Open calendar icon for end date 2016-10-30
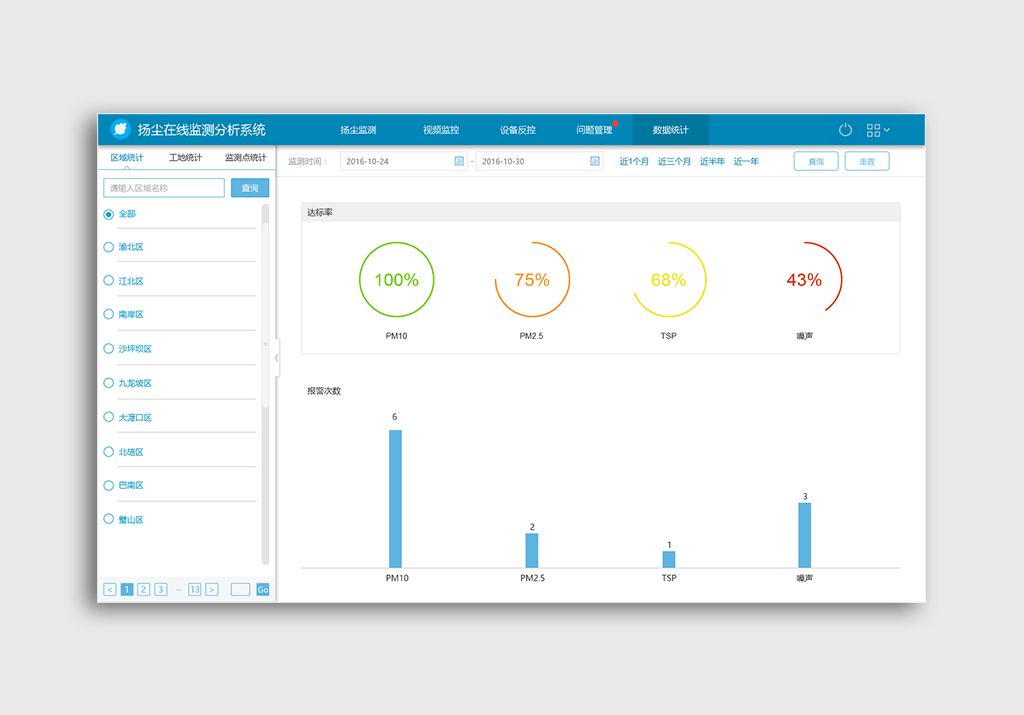Screen dimensions: 1024x715 [x=595, y=161]
